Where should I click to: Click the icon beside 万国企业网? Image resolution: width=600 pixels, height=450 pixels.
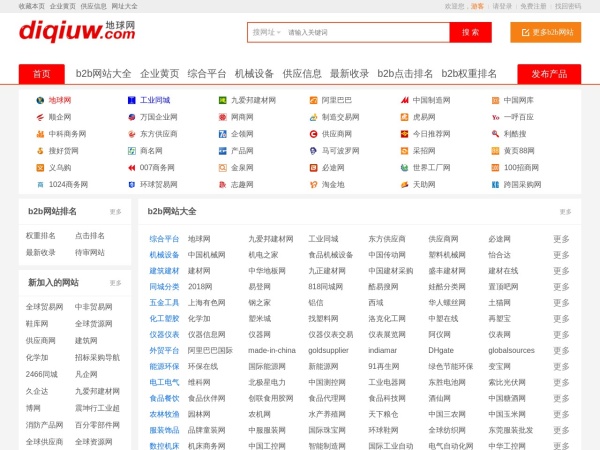coord(132,117)
